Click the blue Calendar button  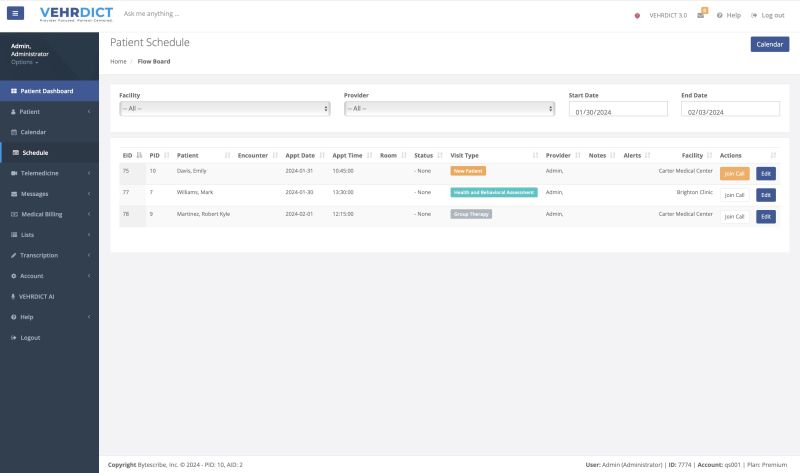(769, 44)
